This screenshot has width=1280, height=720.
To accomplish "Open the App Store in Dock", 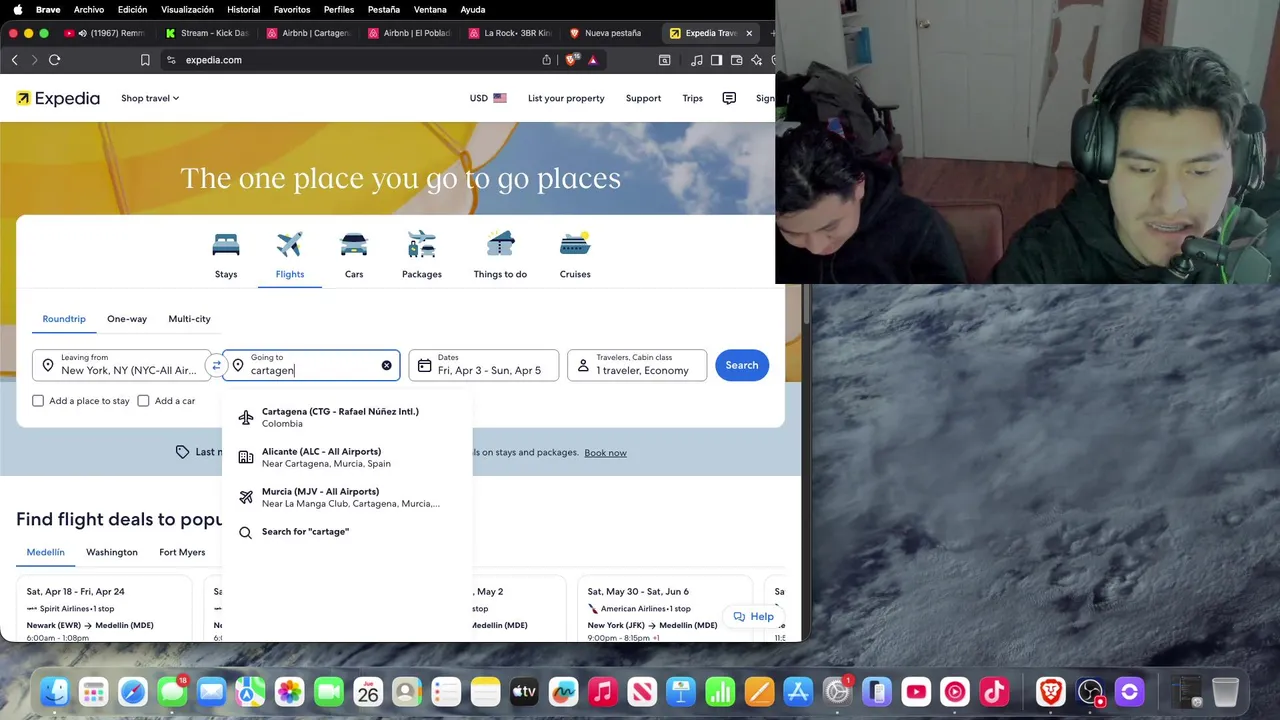I will tap(798, 692).
